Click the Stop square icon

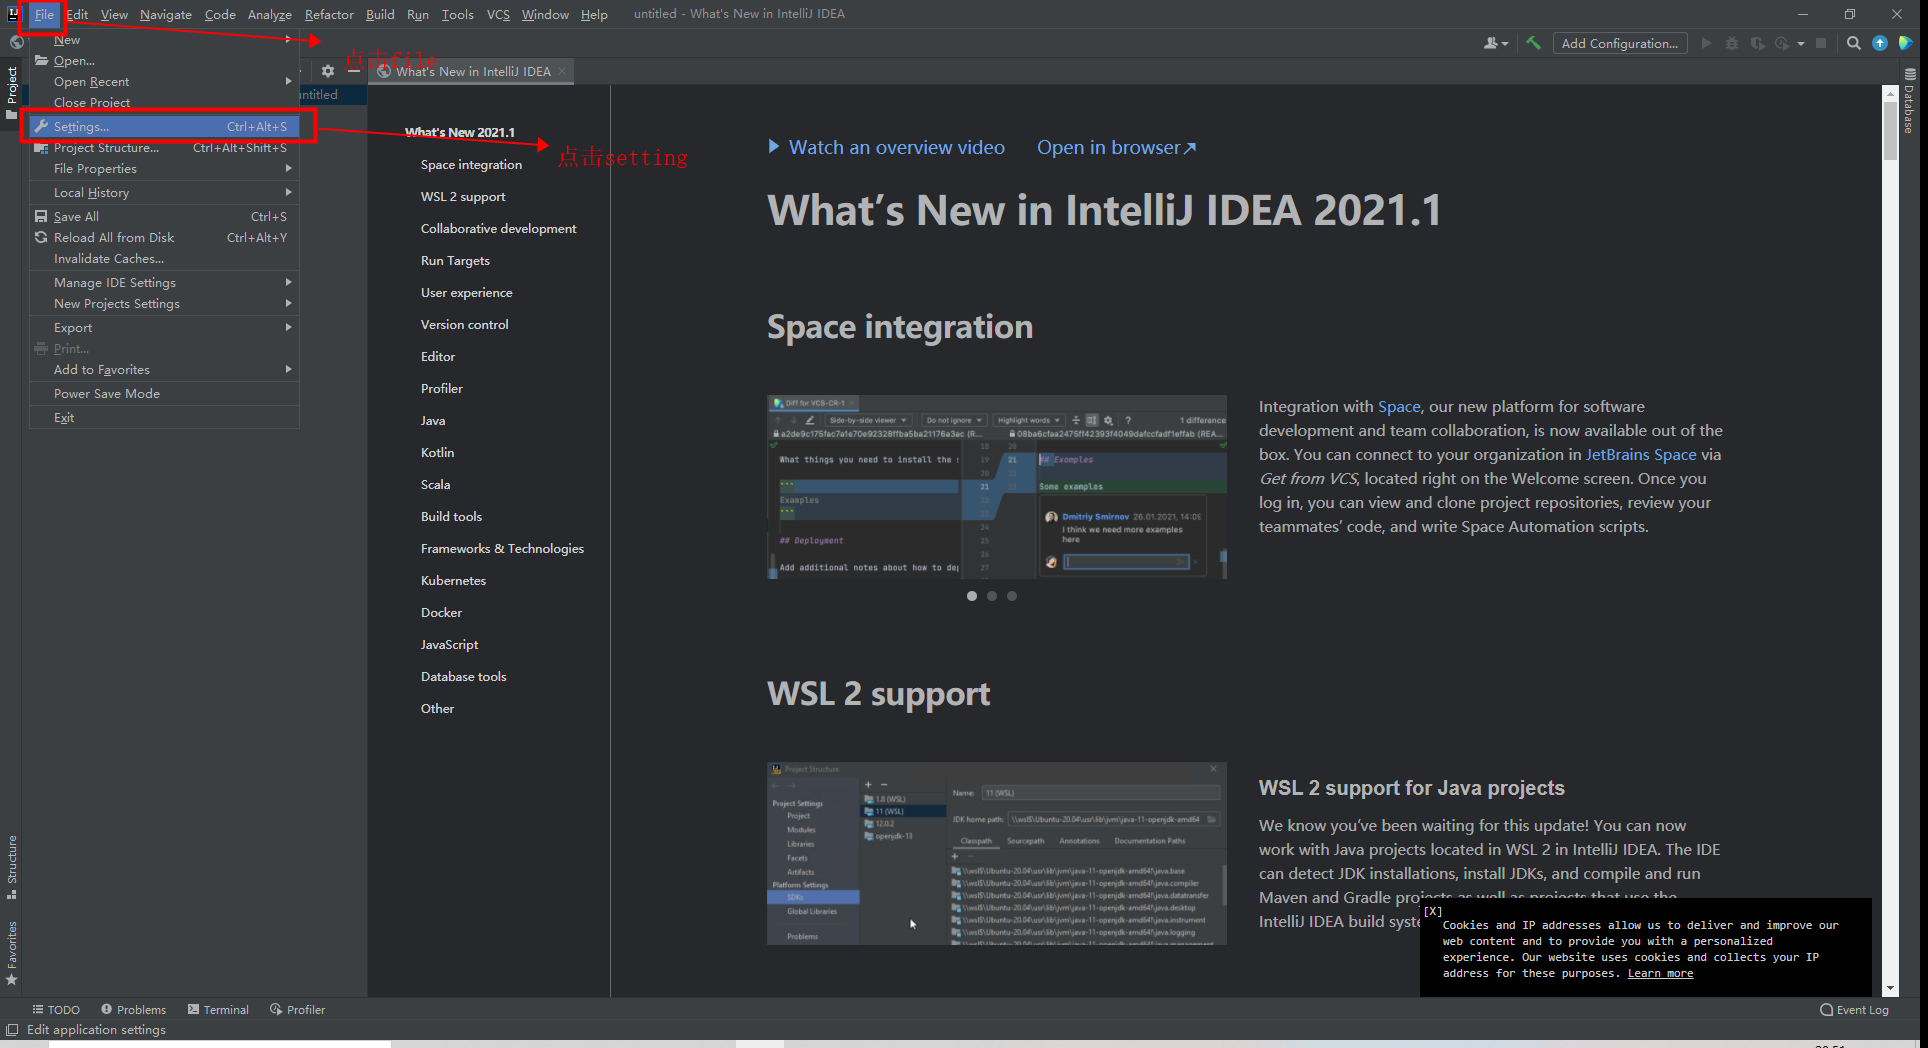(x=1821, y=43)
